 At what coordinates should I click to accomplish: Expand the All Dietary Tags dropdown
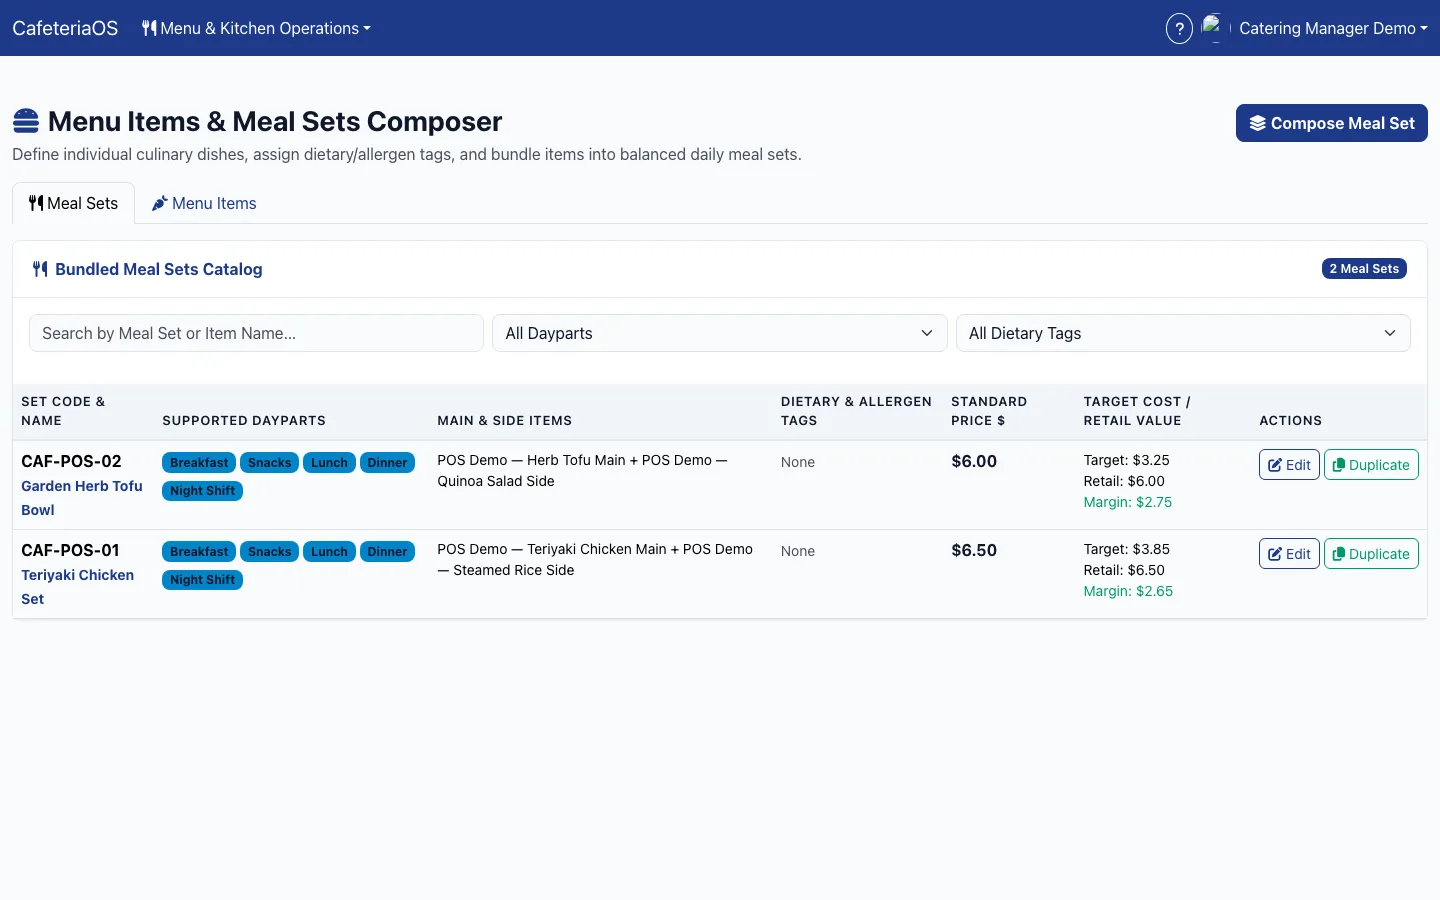pos(1183,333)
